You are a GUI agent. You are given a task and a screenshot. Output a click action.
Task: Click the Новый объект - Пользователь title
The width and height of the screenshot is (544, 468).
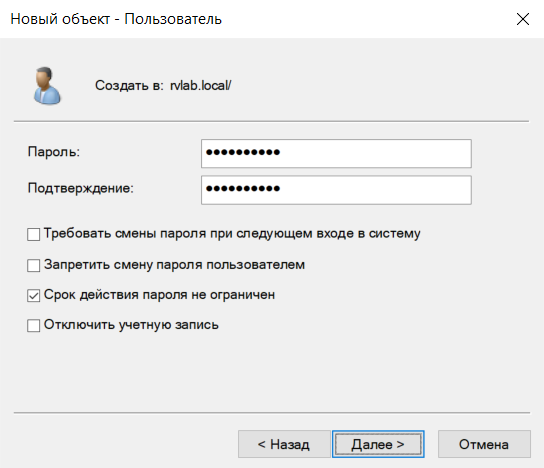tap(116, 19)
